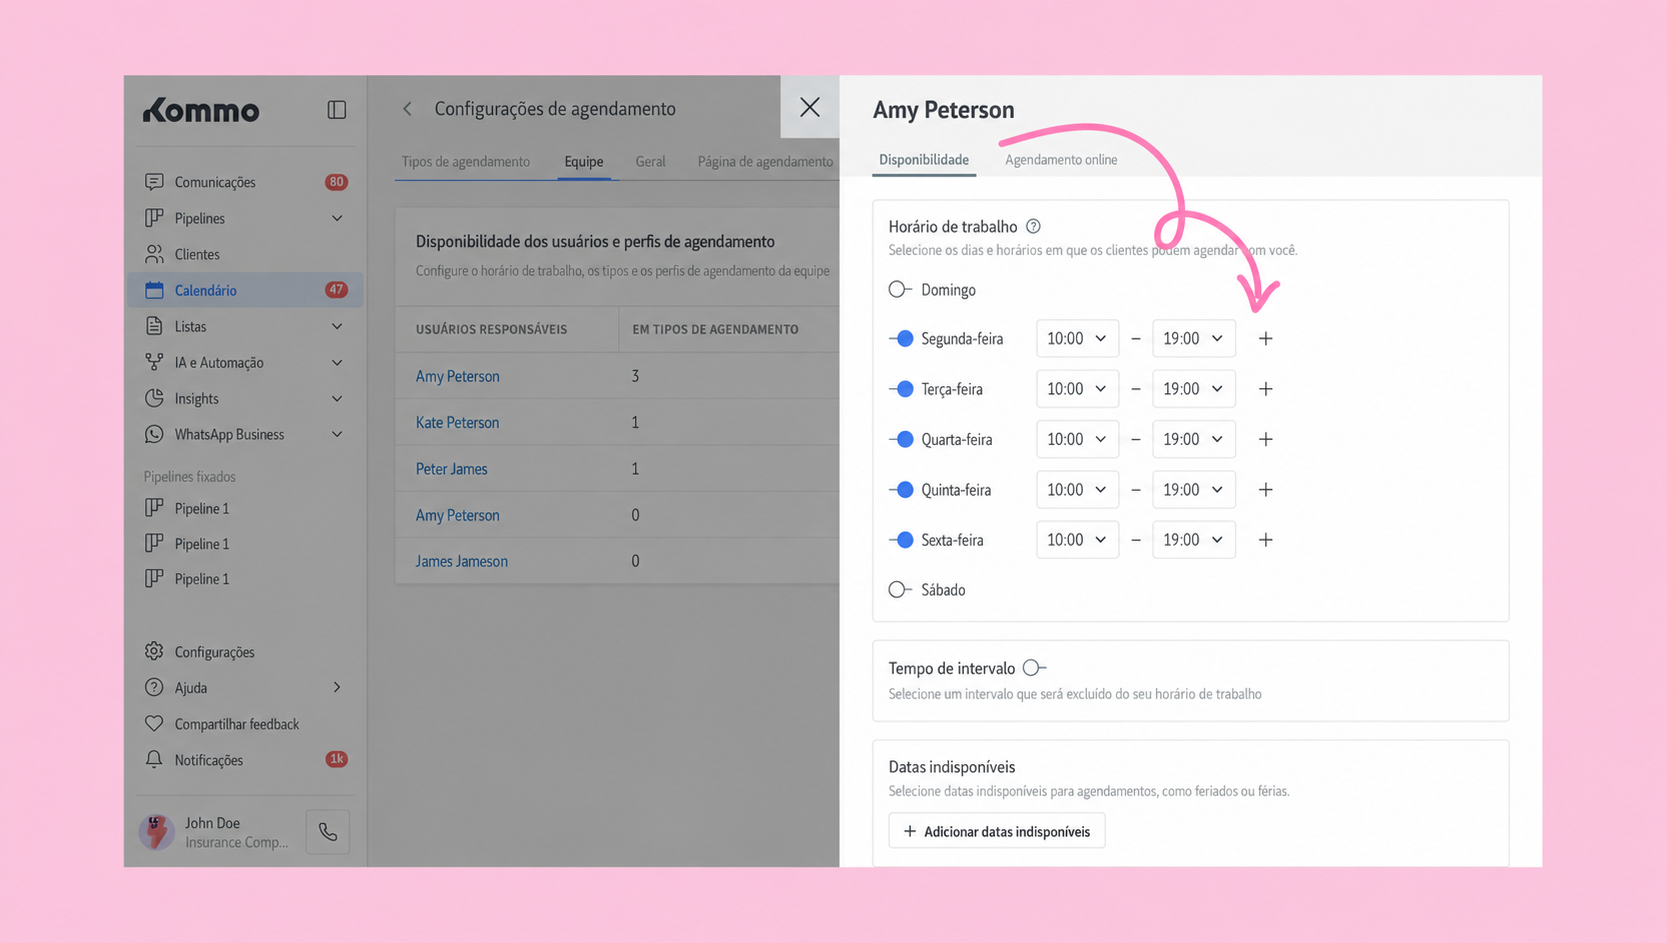Disable the Sexta-feira toggle
Screen dimensions: 1667x943
[901, 540]
